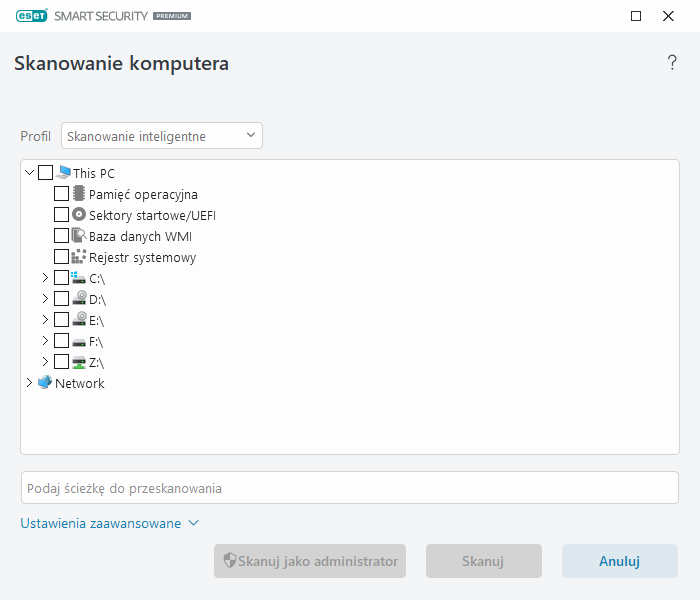Click the memory chip icon for Pamięć operacyjna
The width and height of the screenshot is (700, 600).
pyautogui.click(x=79, y=193)
